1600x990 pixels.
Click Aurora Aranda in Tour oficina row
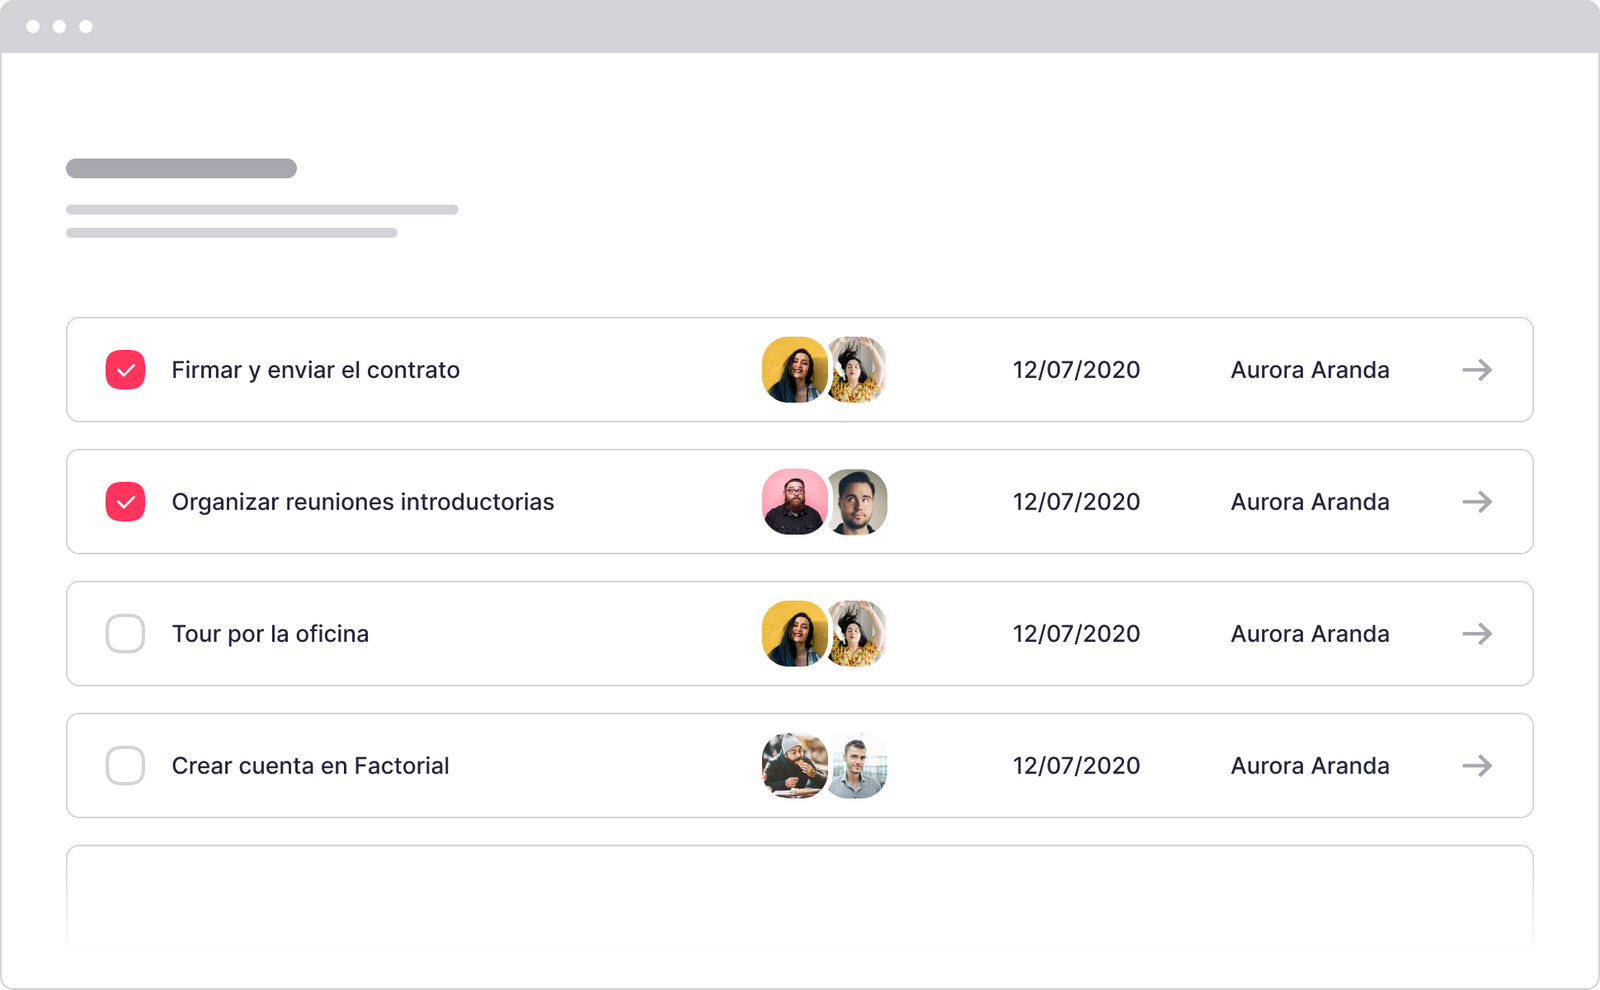point(1309,634)
